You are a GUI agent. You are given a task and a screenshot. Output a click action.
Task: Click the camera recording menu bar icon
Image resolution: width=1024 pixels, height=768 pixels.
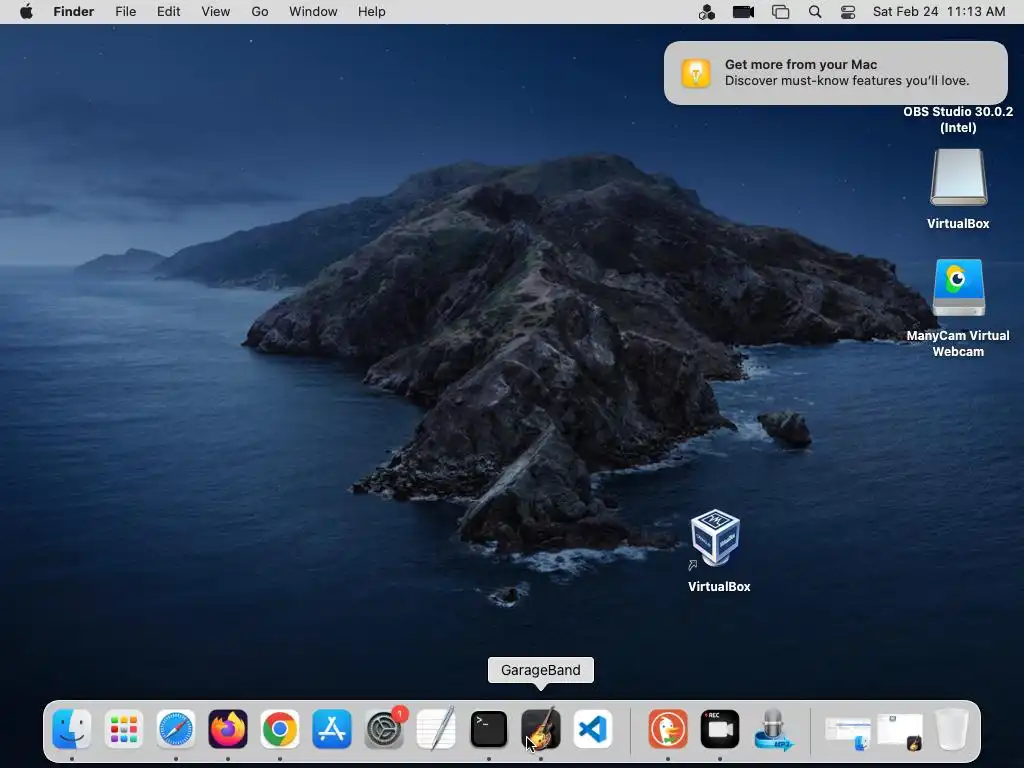point(743,12)
